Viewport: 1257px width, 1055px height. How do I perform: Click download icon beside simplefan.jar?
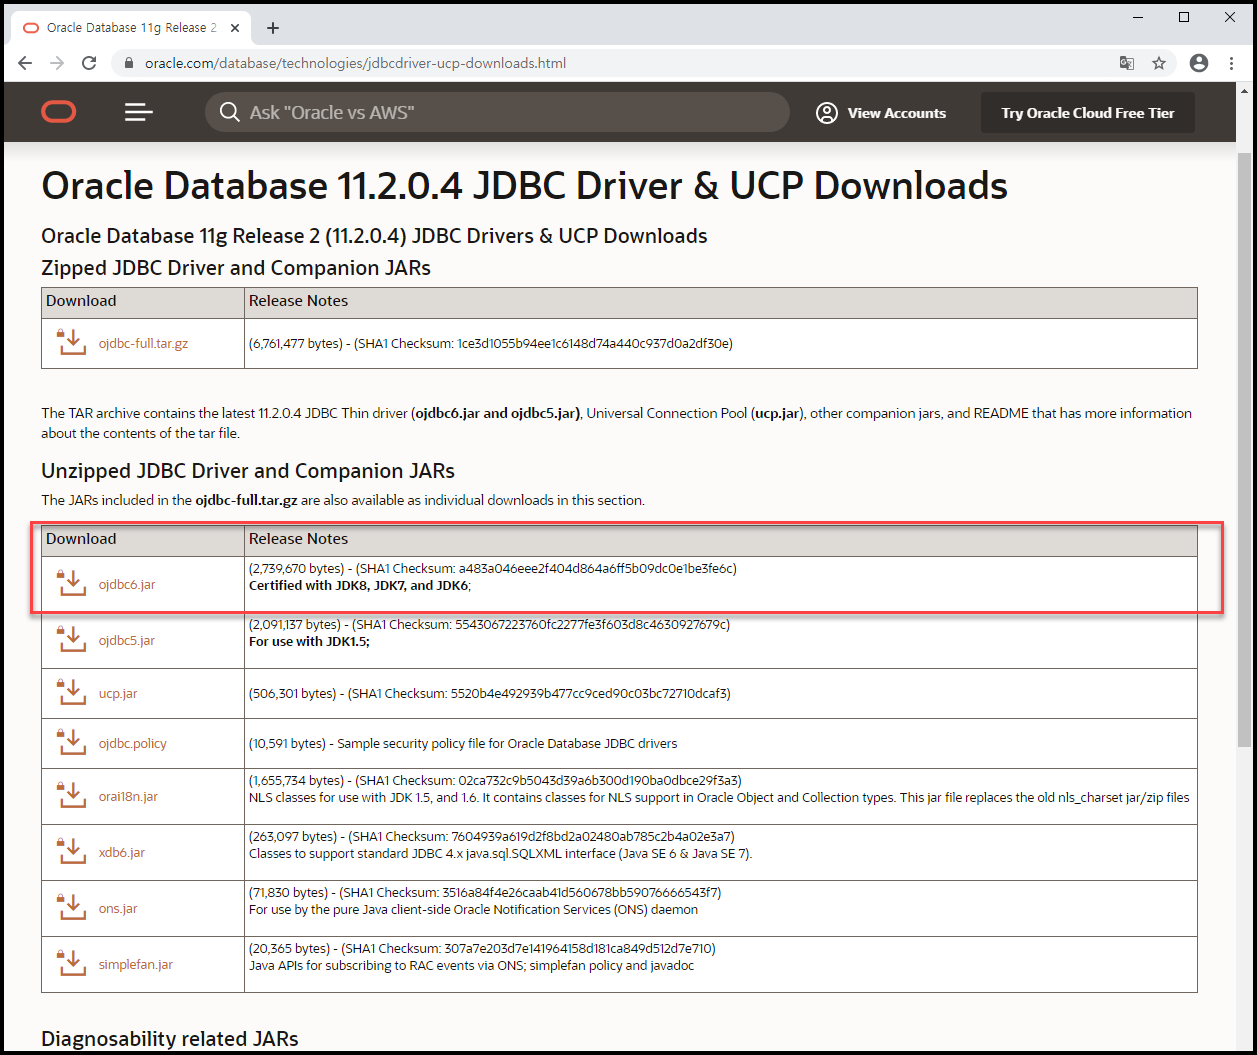pyautogui.click(x=71, y=964)
